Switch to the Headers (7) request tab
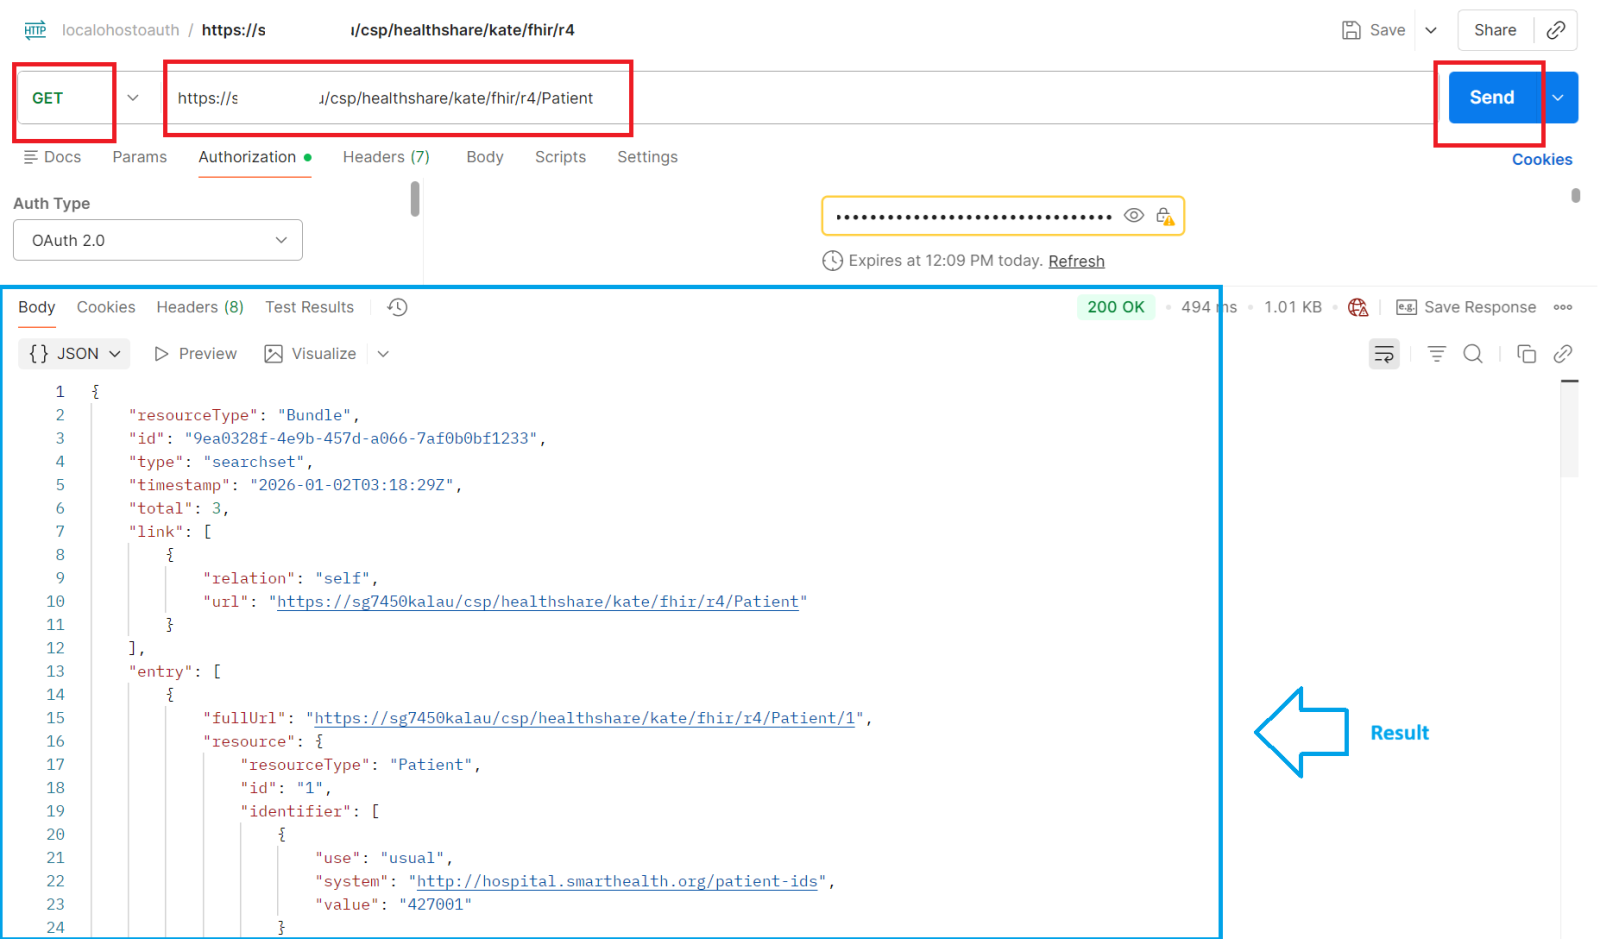1600x939 pixels. (x=386, y=157)
